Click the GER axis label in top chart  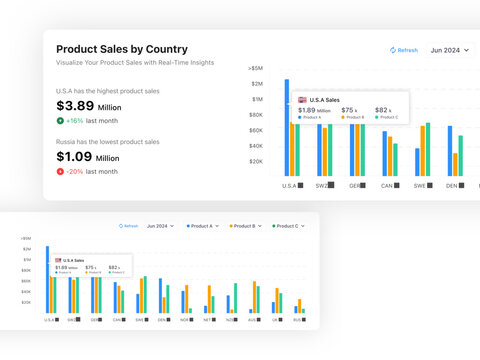click(x=357, y=186)
